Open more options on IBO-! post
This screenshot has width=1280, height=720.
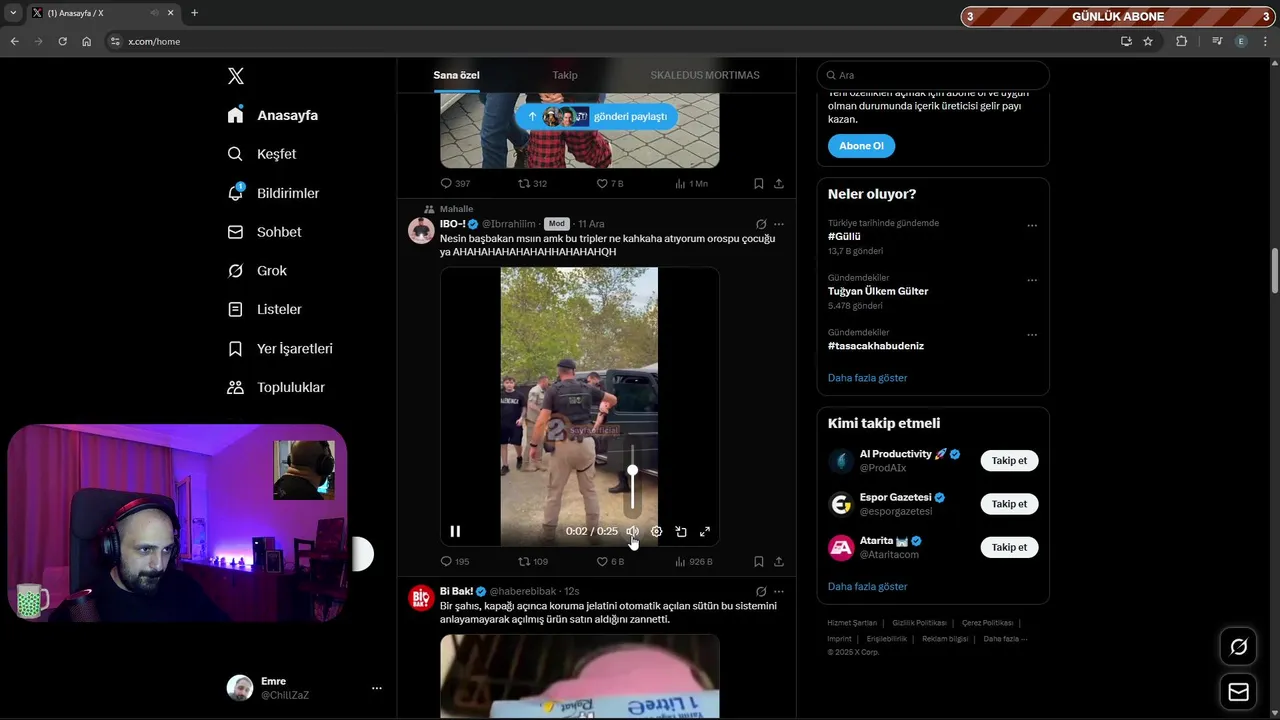(x=779, y=224)
